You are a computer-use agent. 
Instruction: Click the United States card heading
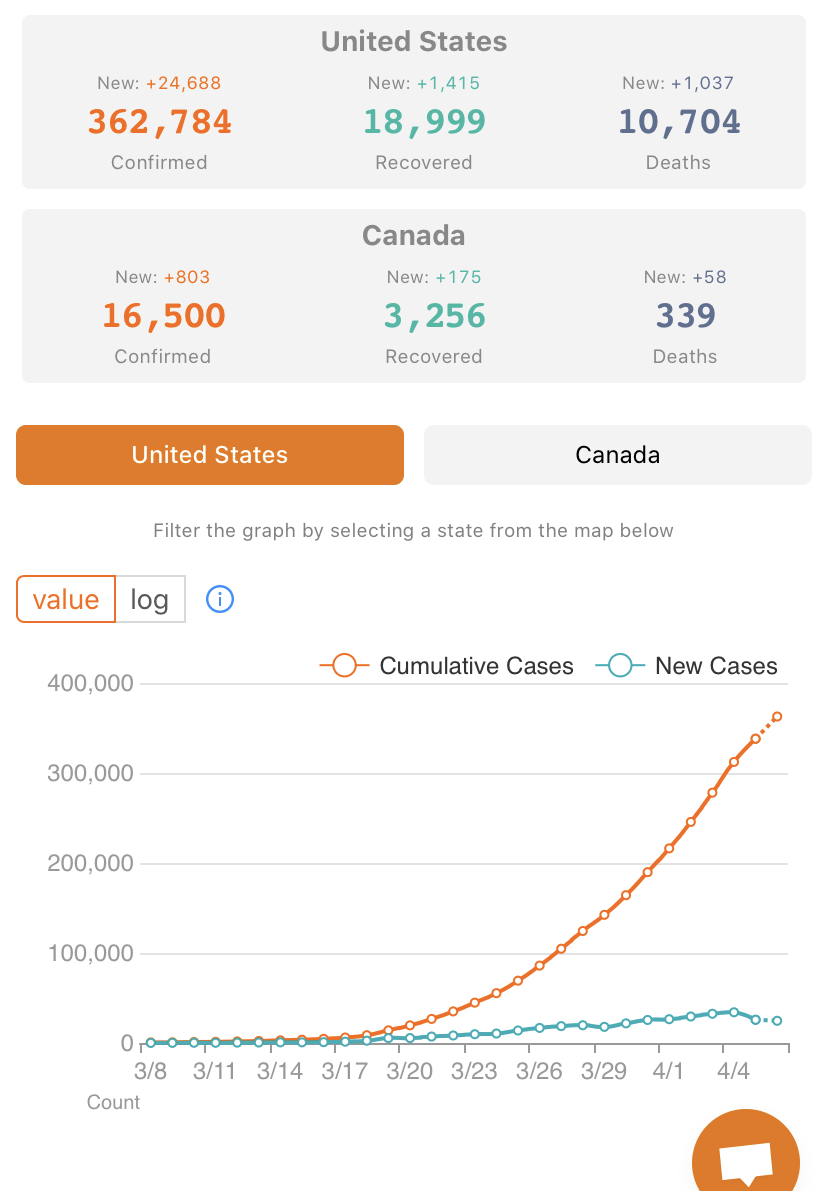(x=414, y=42)
